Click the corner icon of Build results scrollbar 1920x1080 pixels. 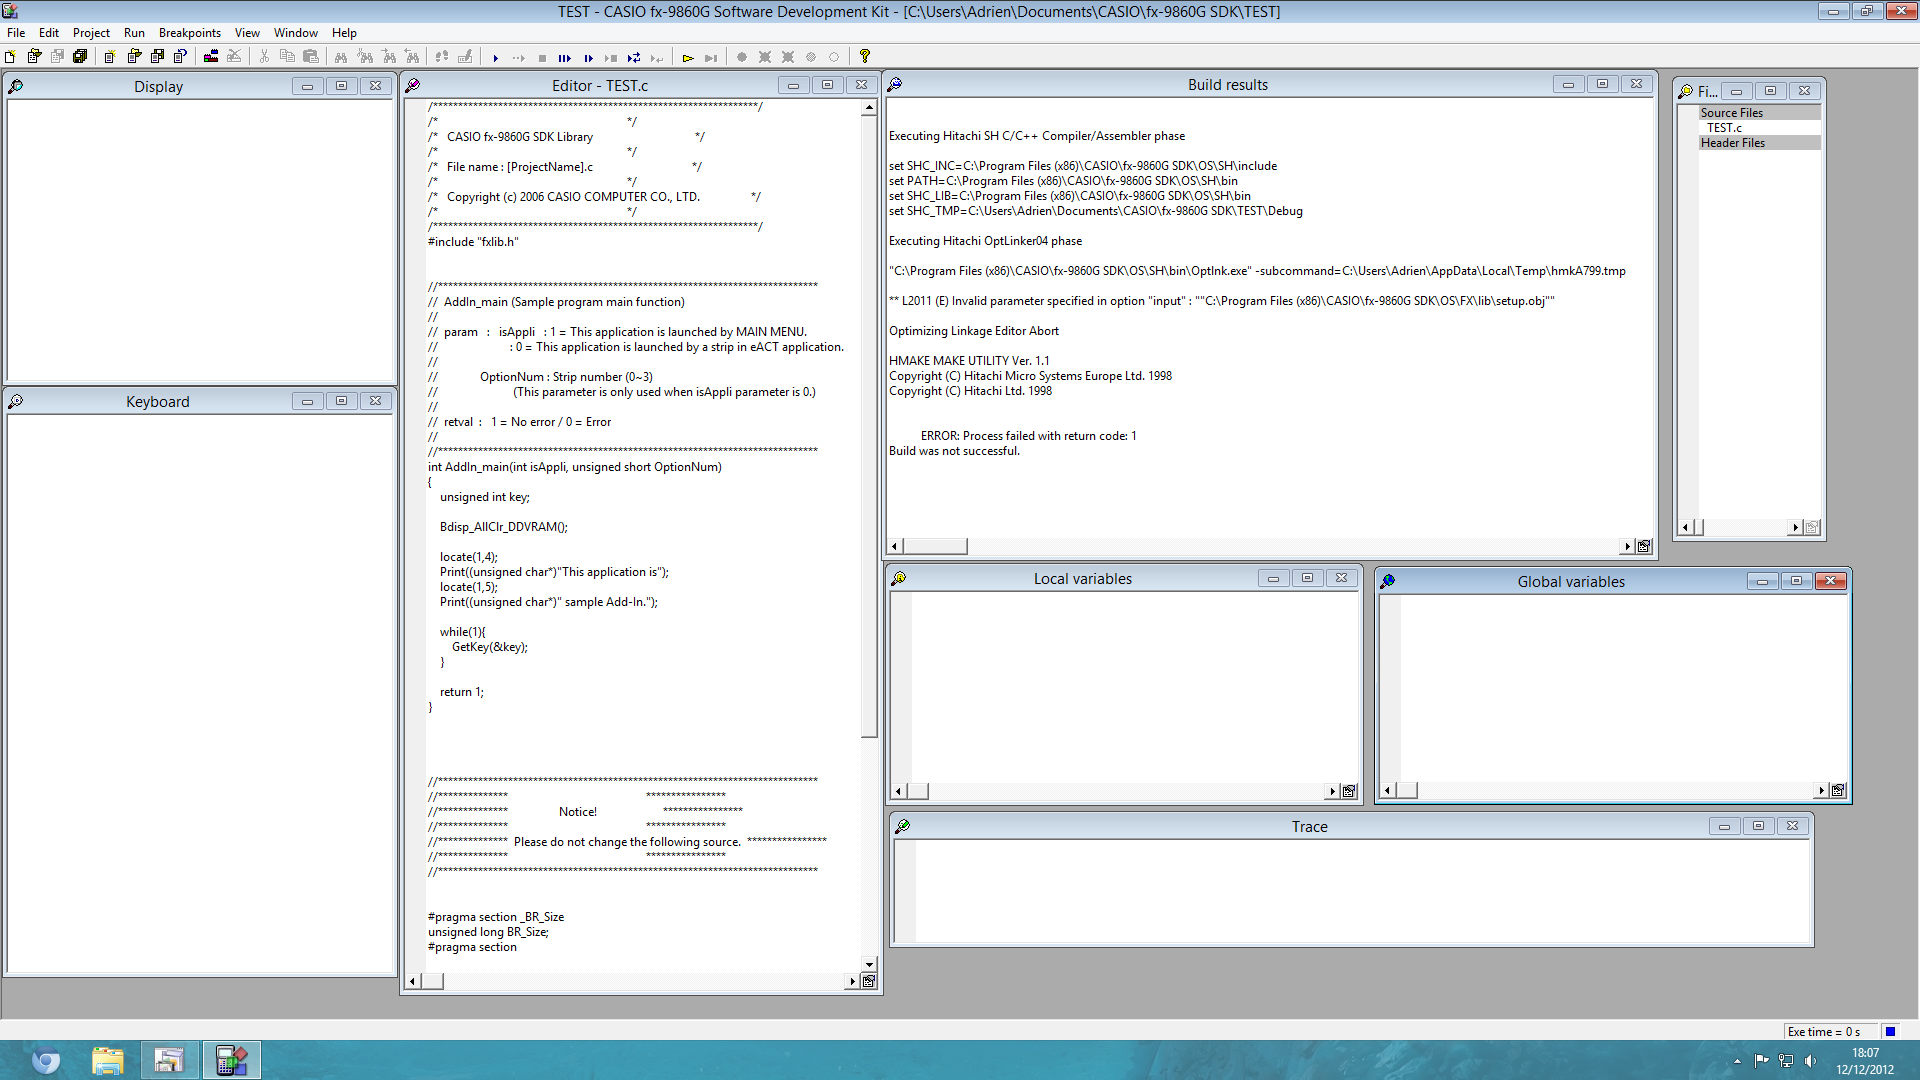point(1644,546)
